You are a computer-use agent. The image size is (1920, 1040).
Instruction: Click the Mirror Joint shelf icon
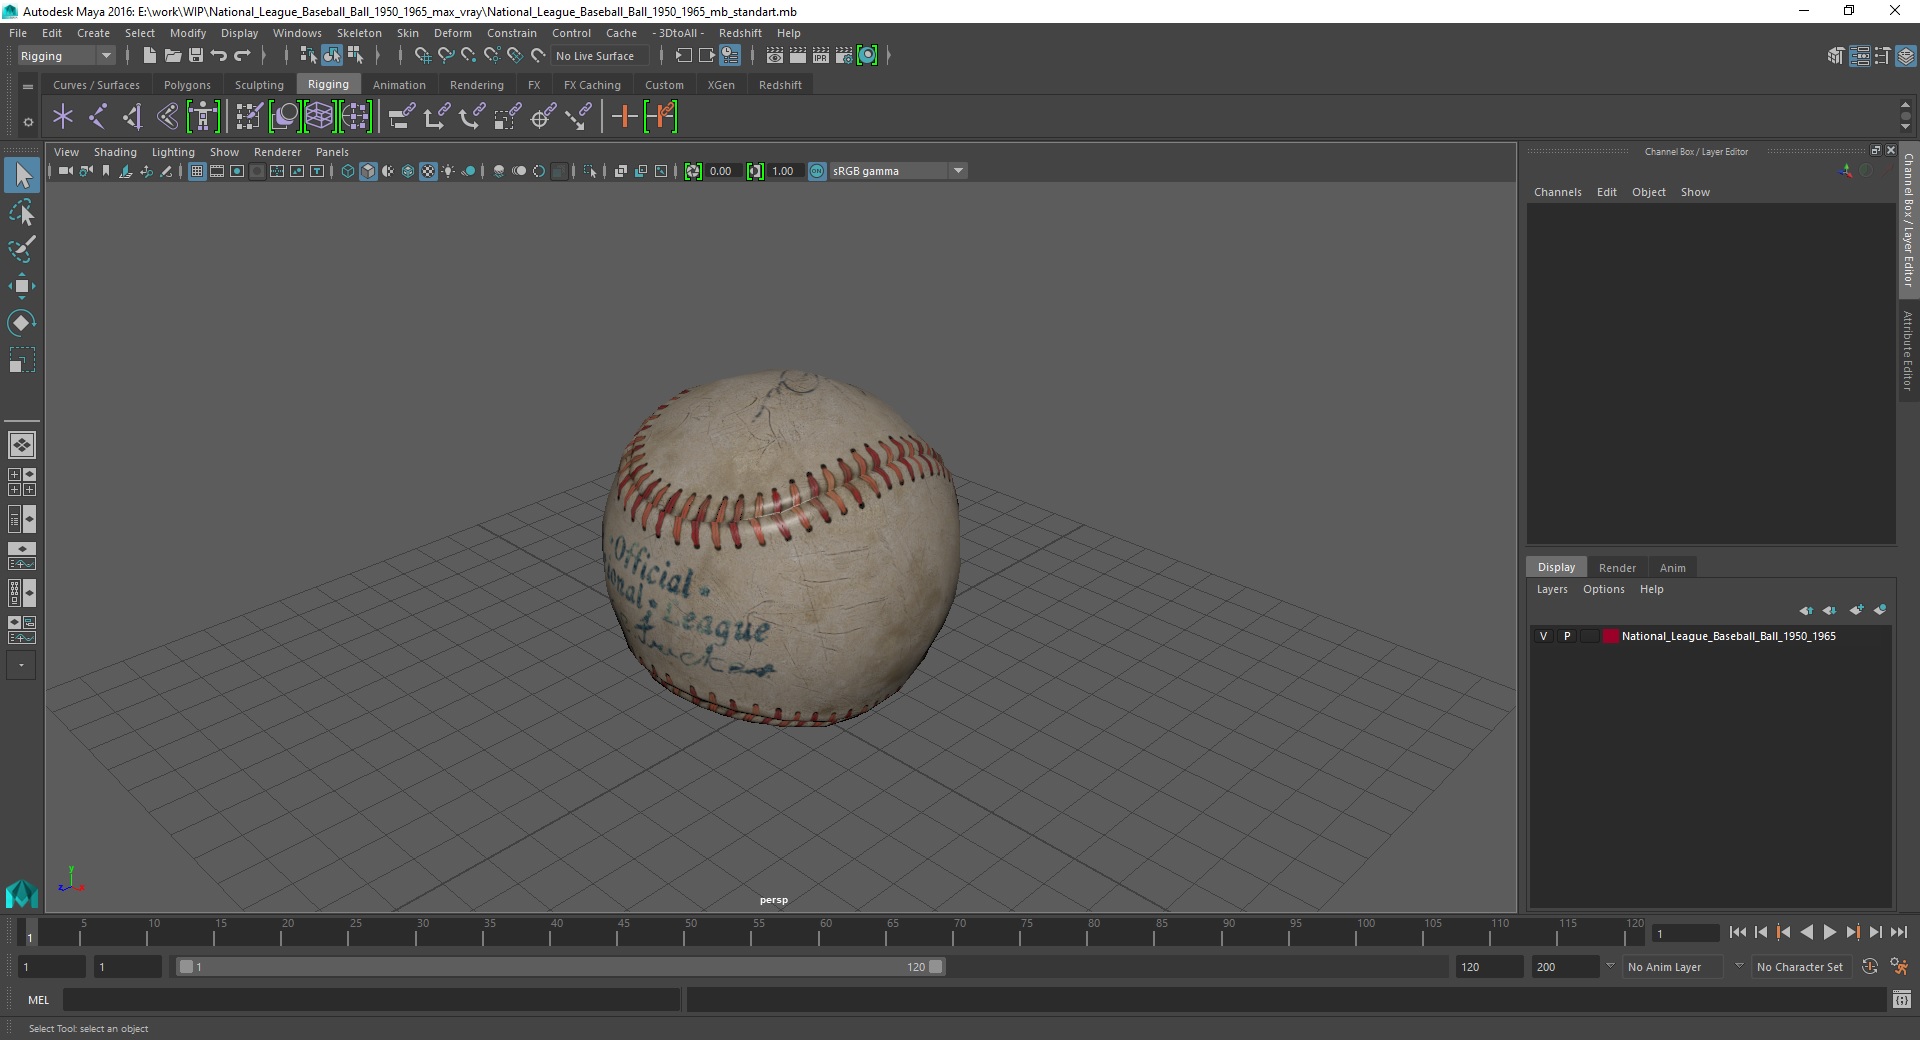[x=133, y=117]
